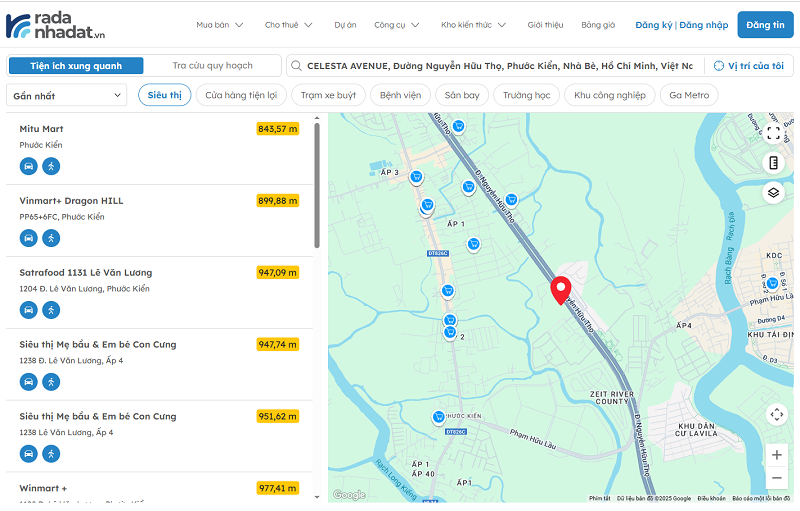
Task: Click the Đăng nhập link
Action: (x=704, y=25)
